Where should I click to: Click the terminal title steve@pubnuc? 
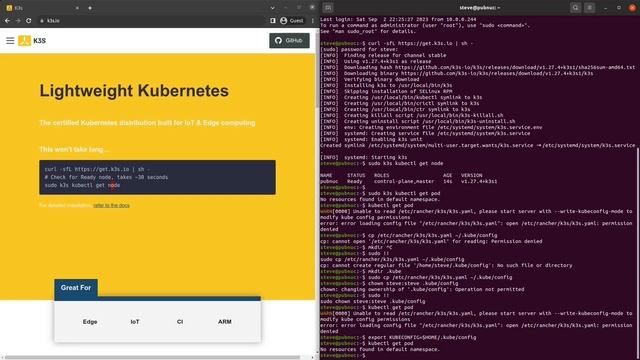point(480,8)
